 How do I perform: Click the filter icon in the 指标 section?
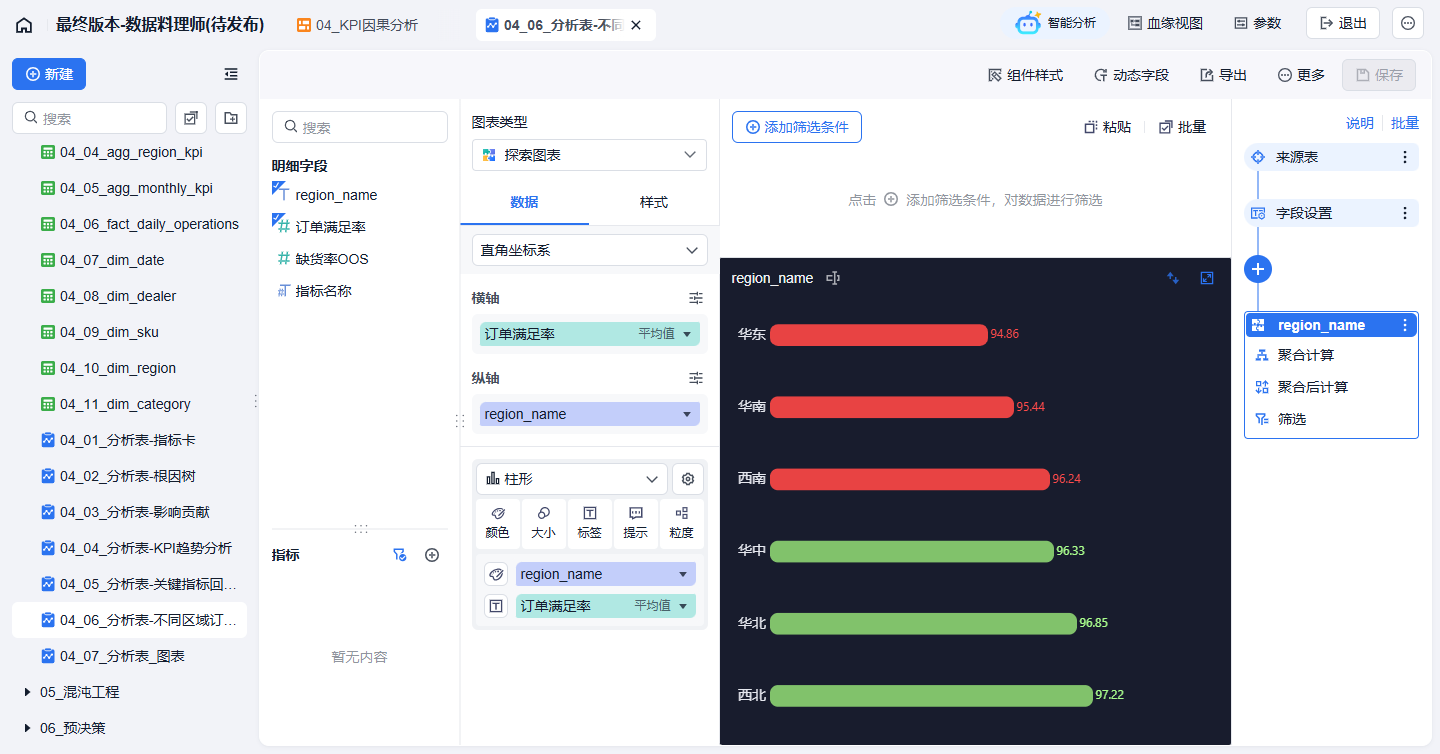tap(400, 555)
